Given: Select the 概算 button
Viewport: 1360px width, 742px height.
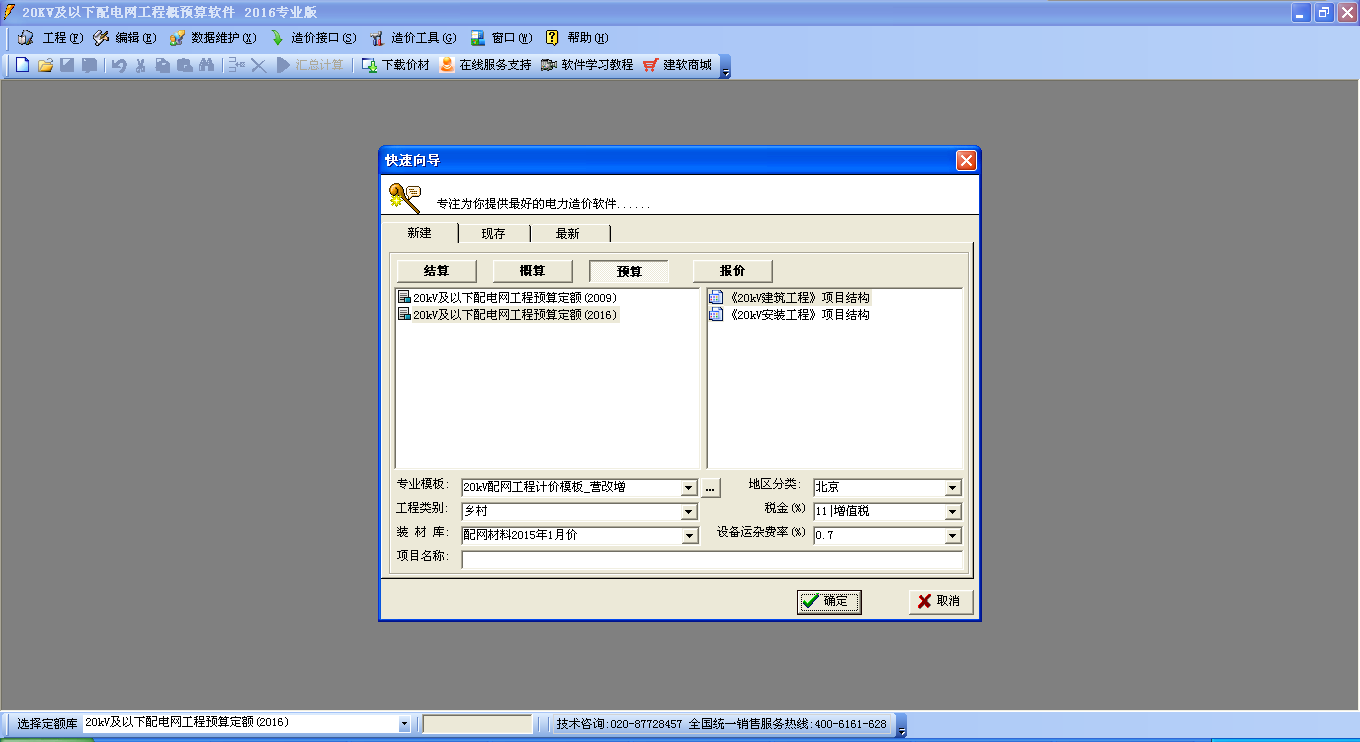Looking at the screenshot, I should 533,271.
